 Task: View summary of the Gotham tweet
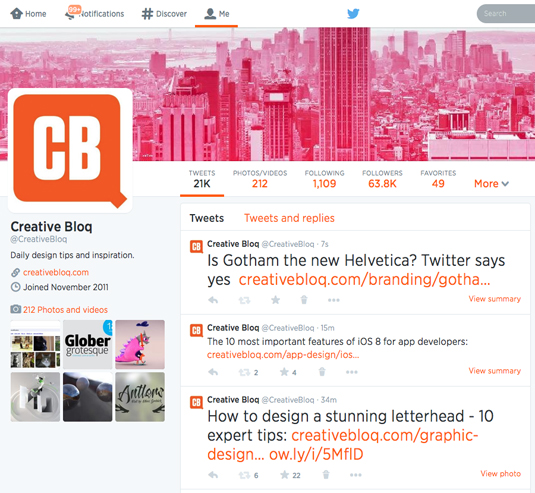click(495, 299)
